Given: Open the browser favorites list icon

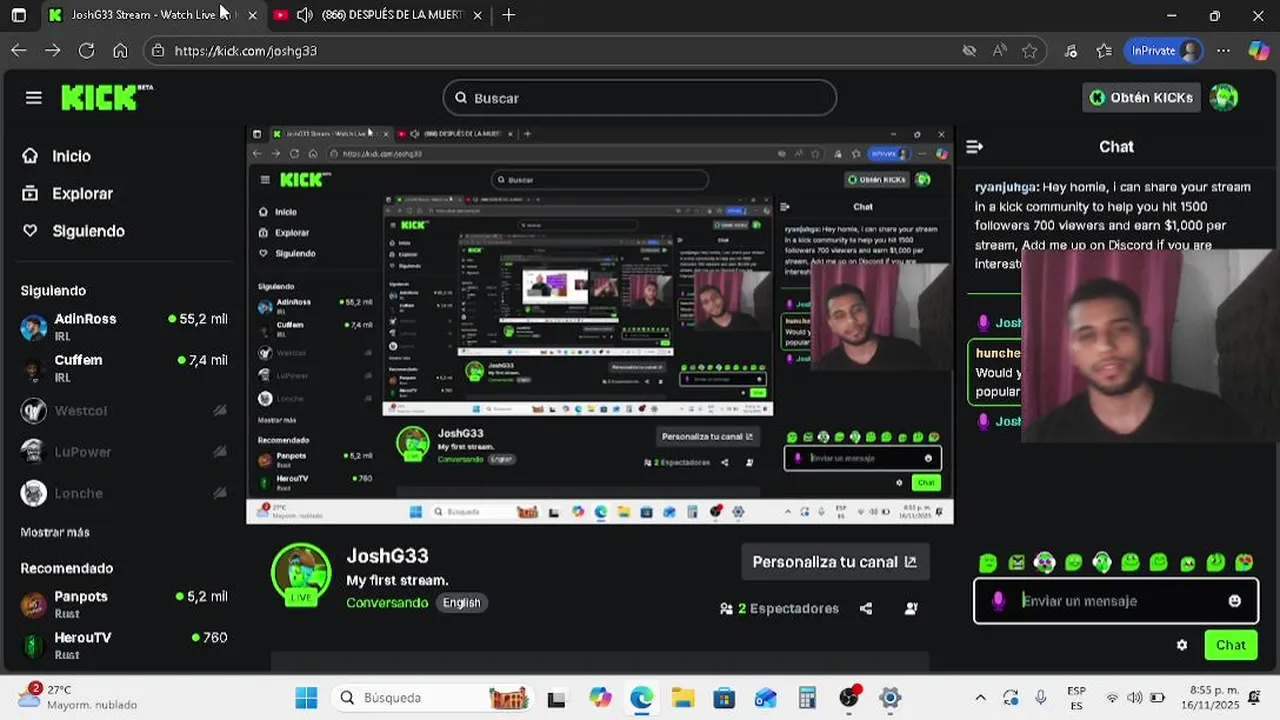Looking at the screenshot, I should pos(1104,50).
